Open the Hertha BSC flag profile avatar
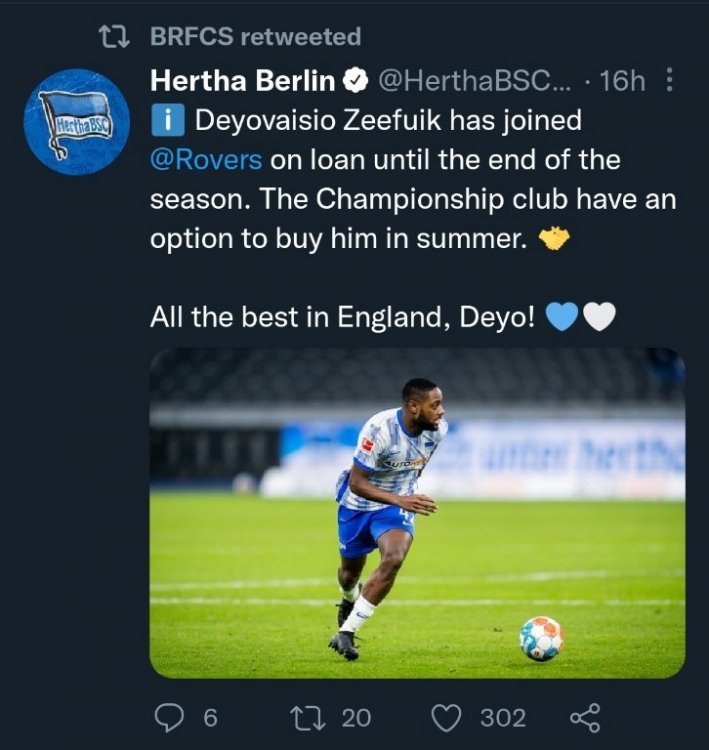Viewport: 709px width, 750px height. pyautogui.click(x=76, y=123)
